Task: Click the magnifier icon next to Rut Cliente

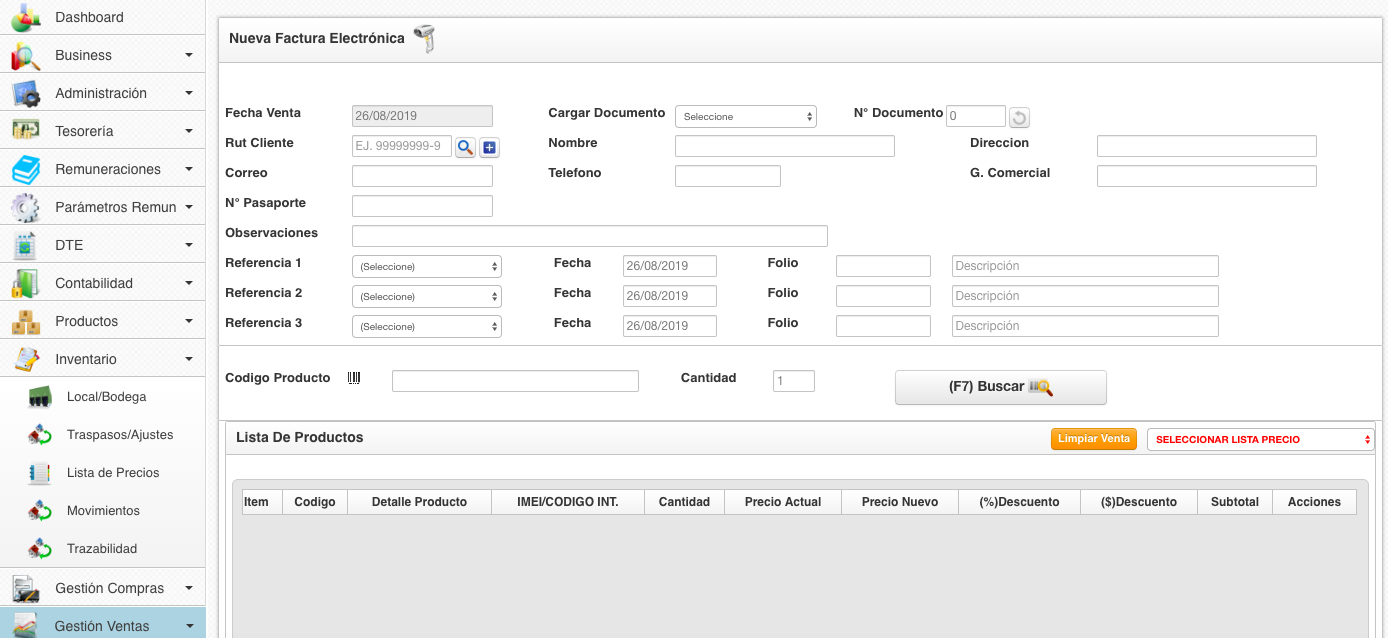Action: (465, 148)
